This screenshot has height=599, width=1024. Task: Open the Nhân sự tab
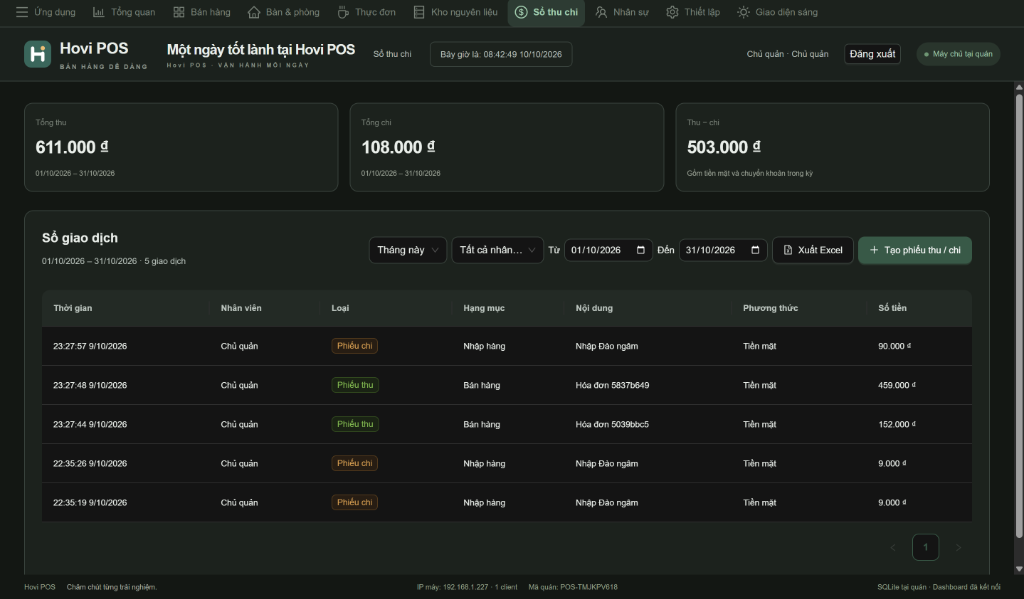click(622, 12)
